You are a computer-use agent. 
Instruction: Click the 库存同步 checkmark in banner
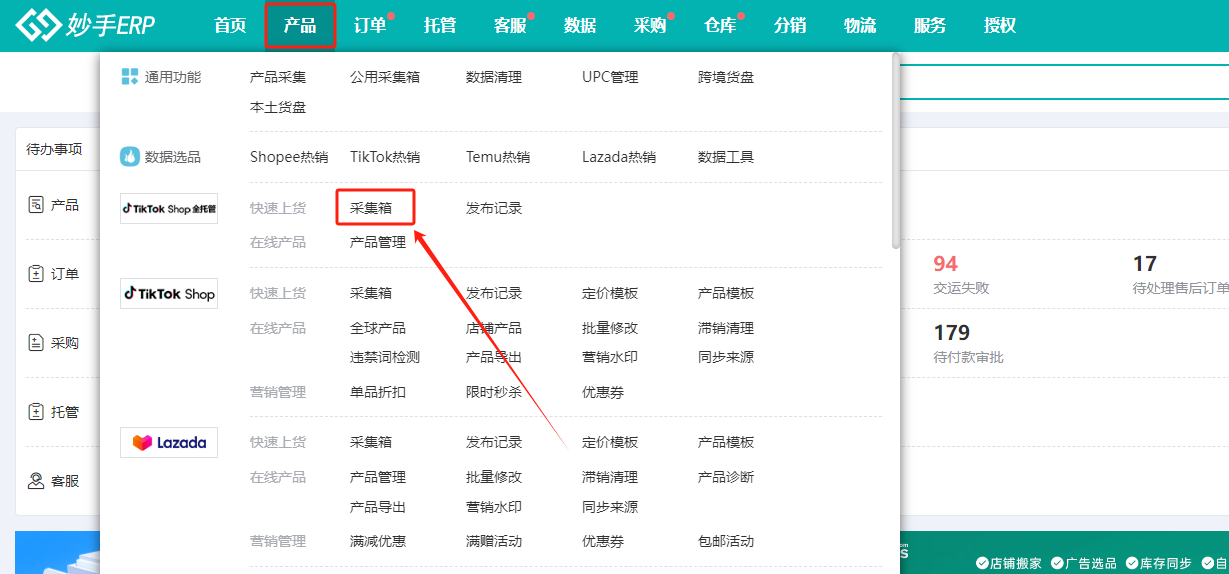click(1132, 563)
